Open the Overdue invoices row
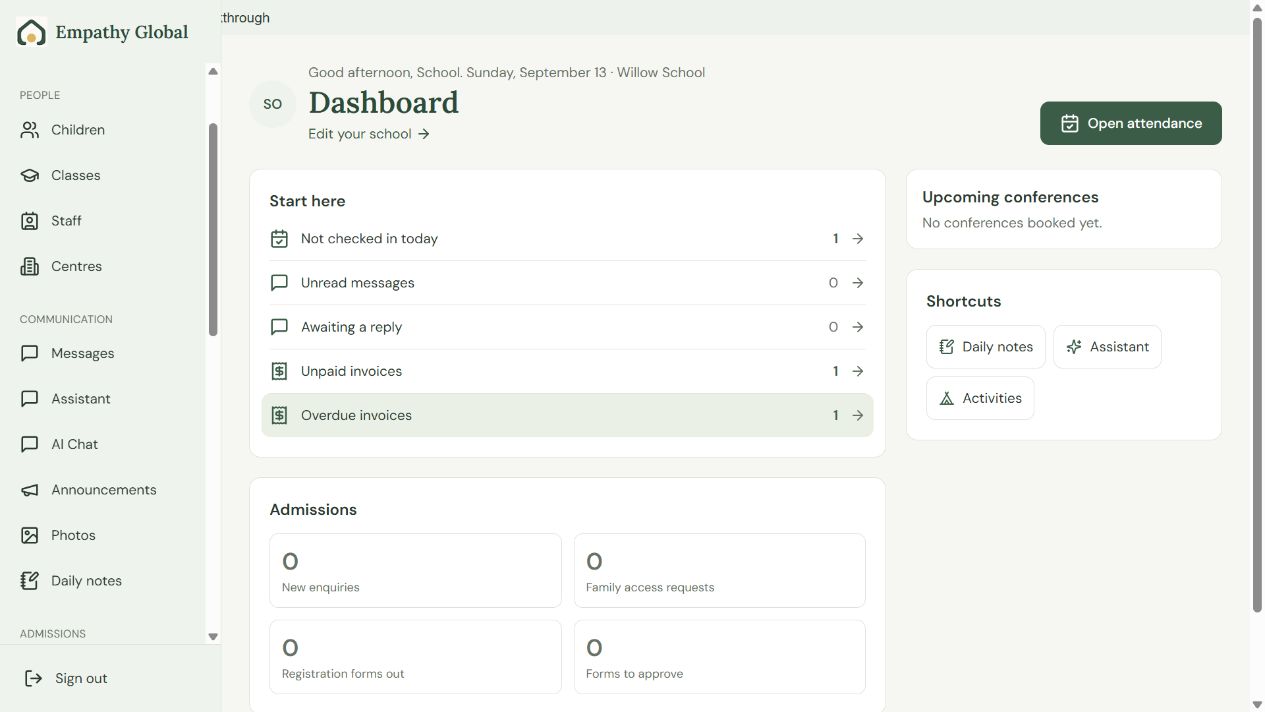Viewport: 1265px width, 712px height. [567, 415]
